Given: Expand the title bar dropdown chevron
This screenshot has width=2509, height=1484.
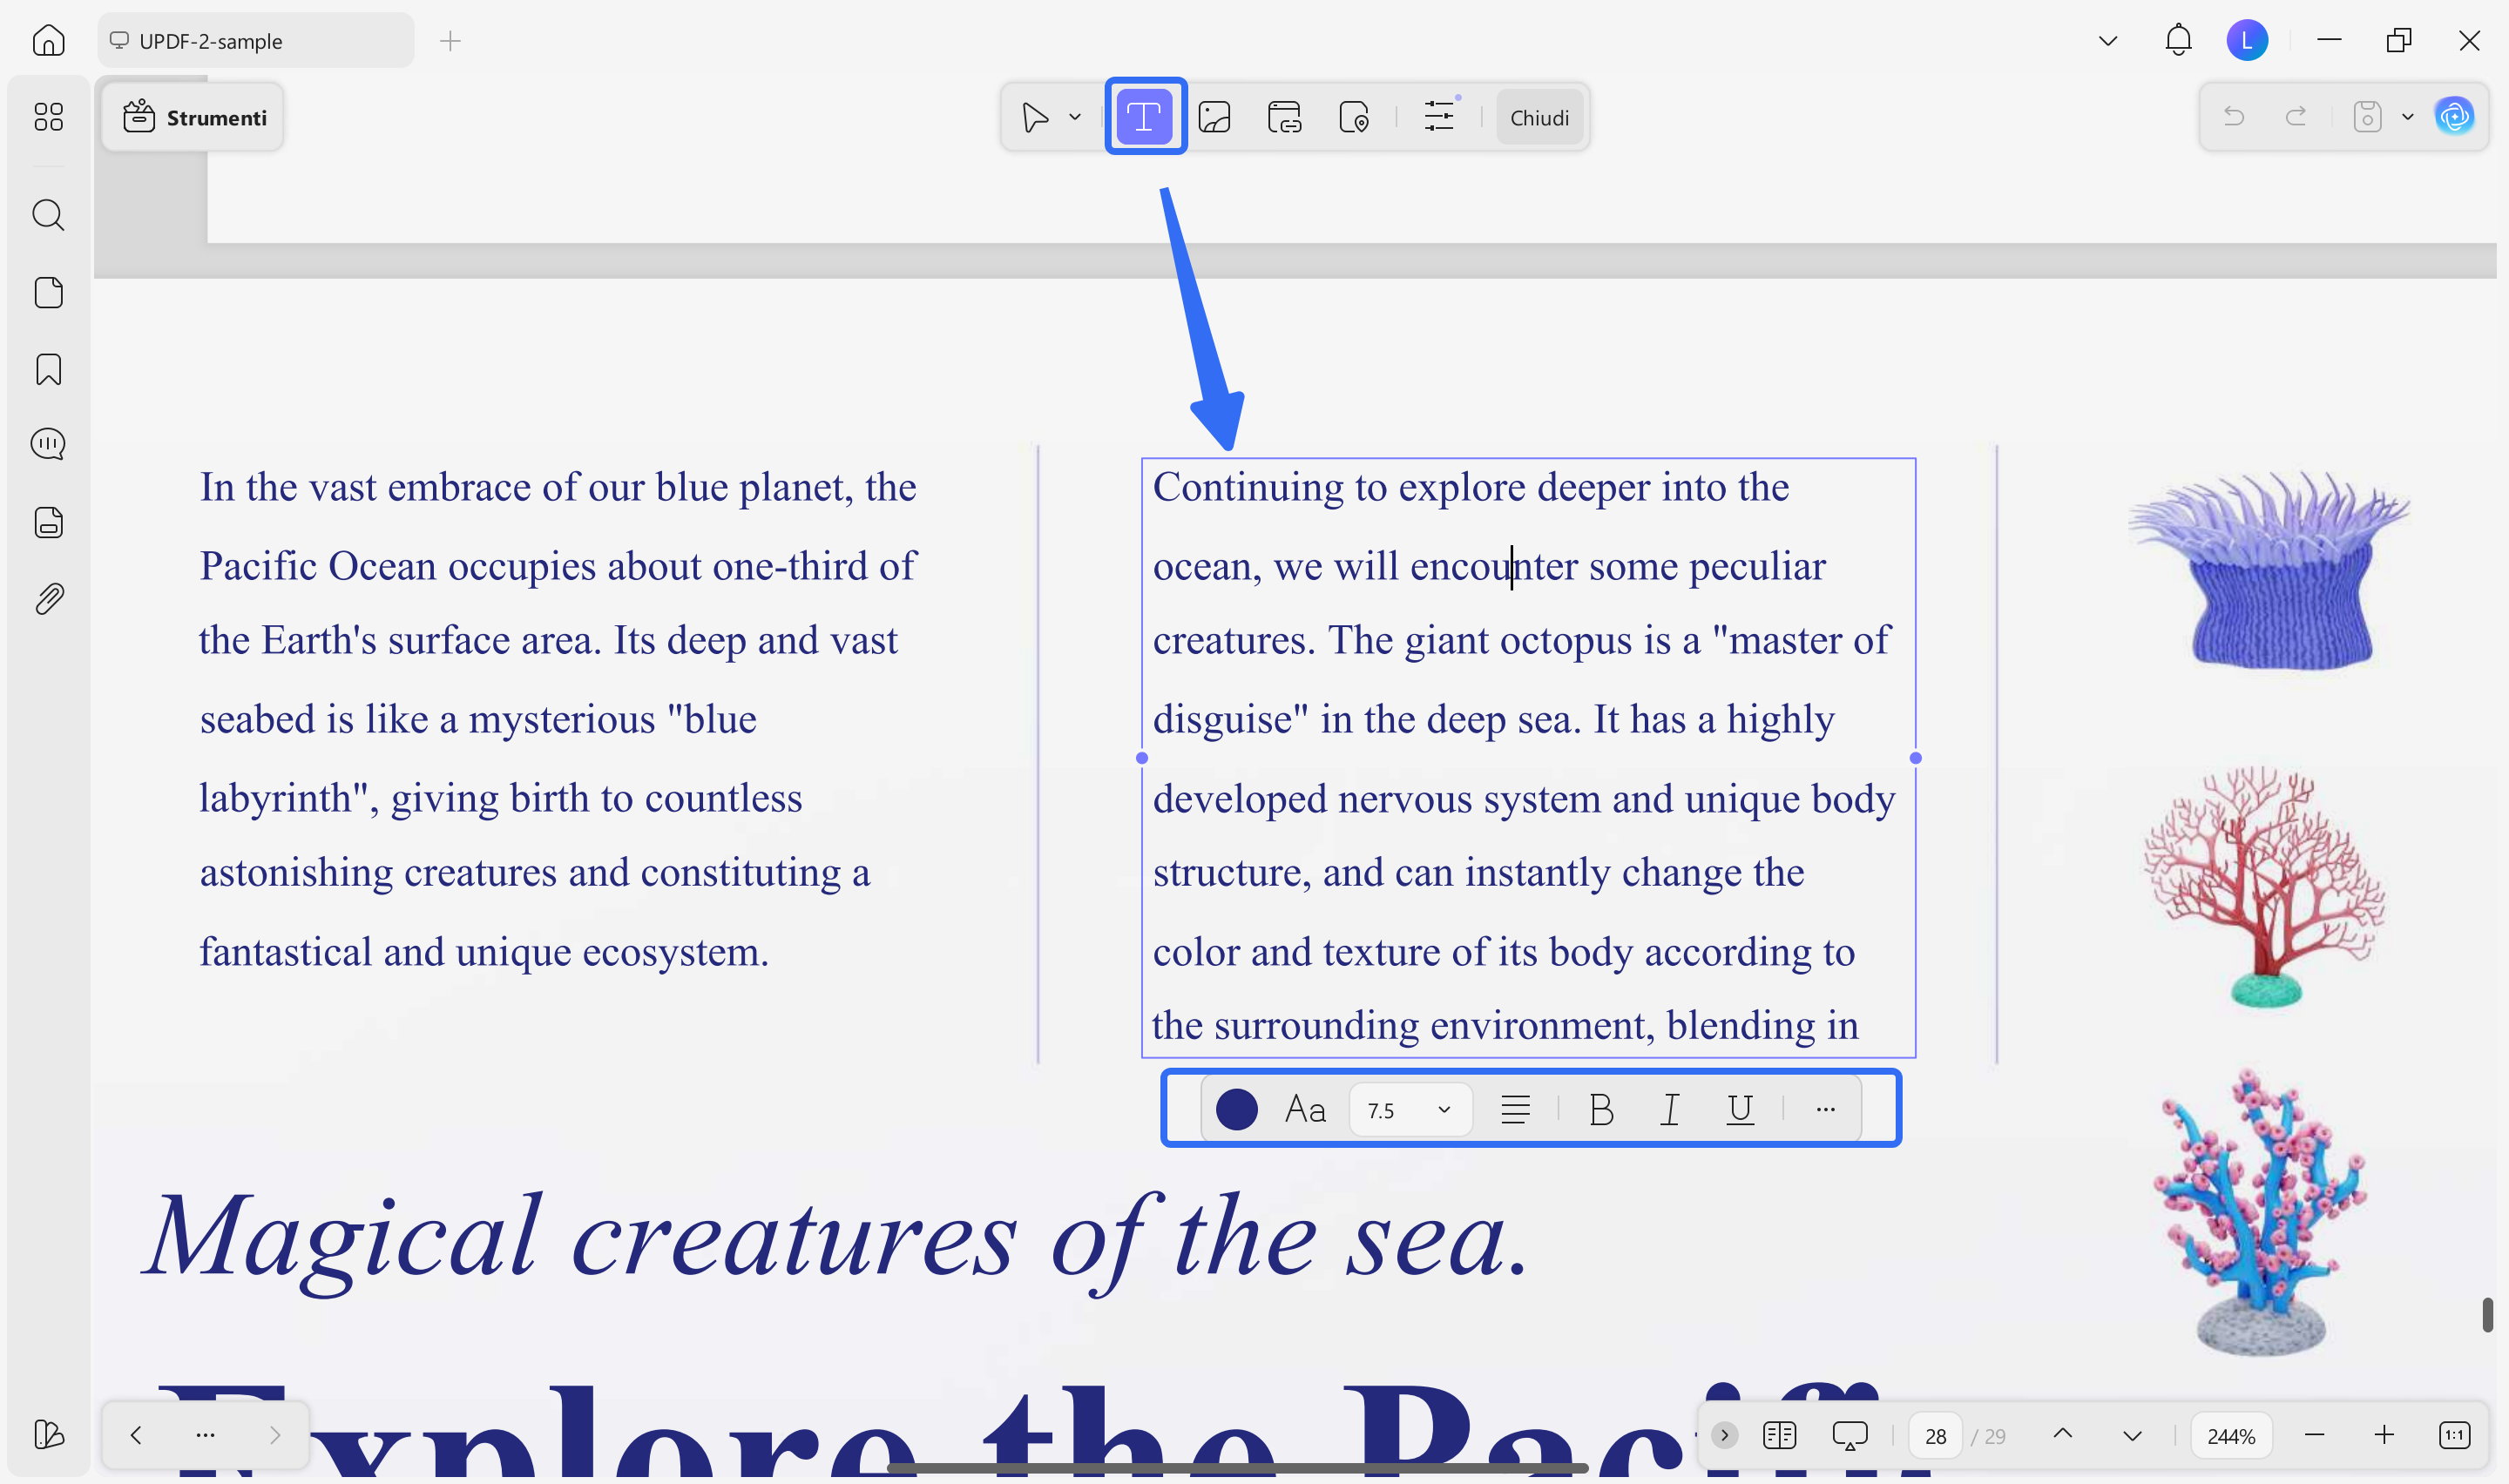Looking at the screenshot, I should click(x=2108, y=41).
